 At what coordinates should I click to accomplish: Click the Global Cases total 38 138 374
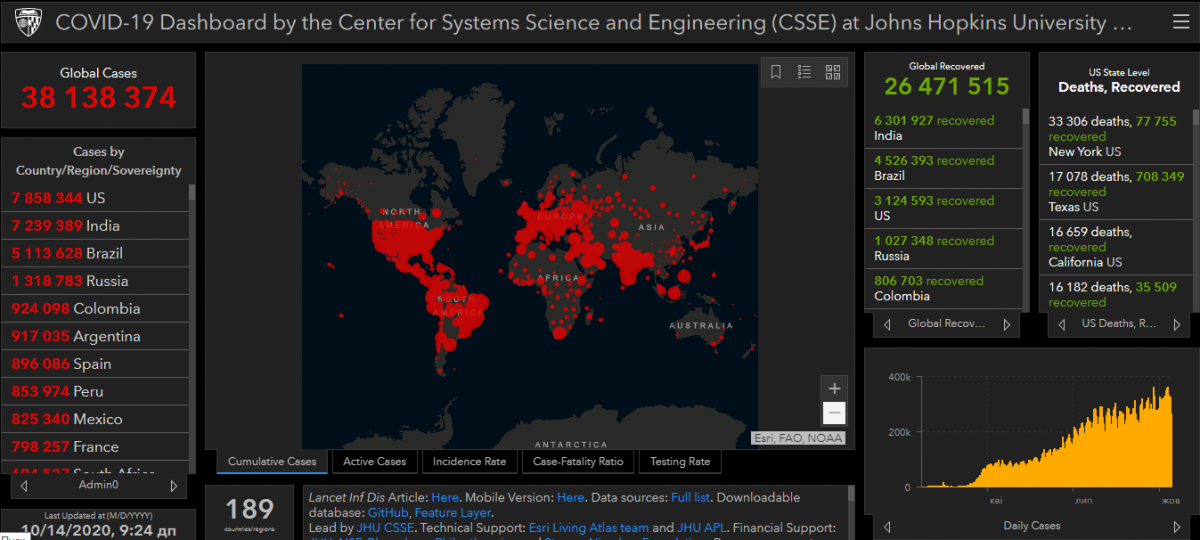(x=98, y=98)
